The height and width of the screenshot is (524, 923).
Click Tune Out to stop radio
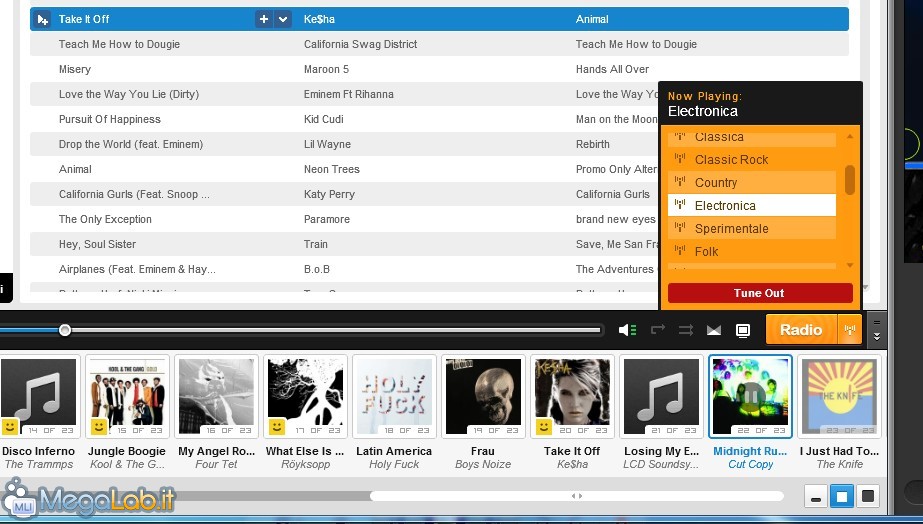click(x=760, y=293)
